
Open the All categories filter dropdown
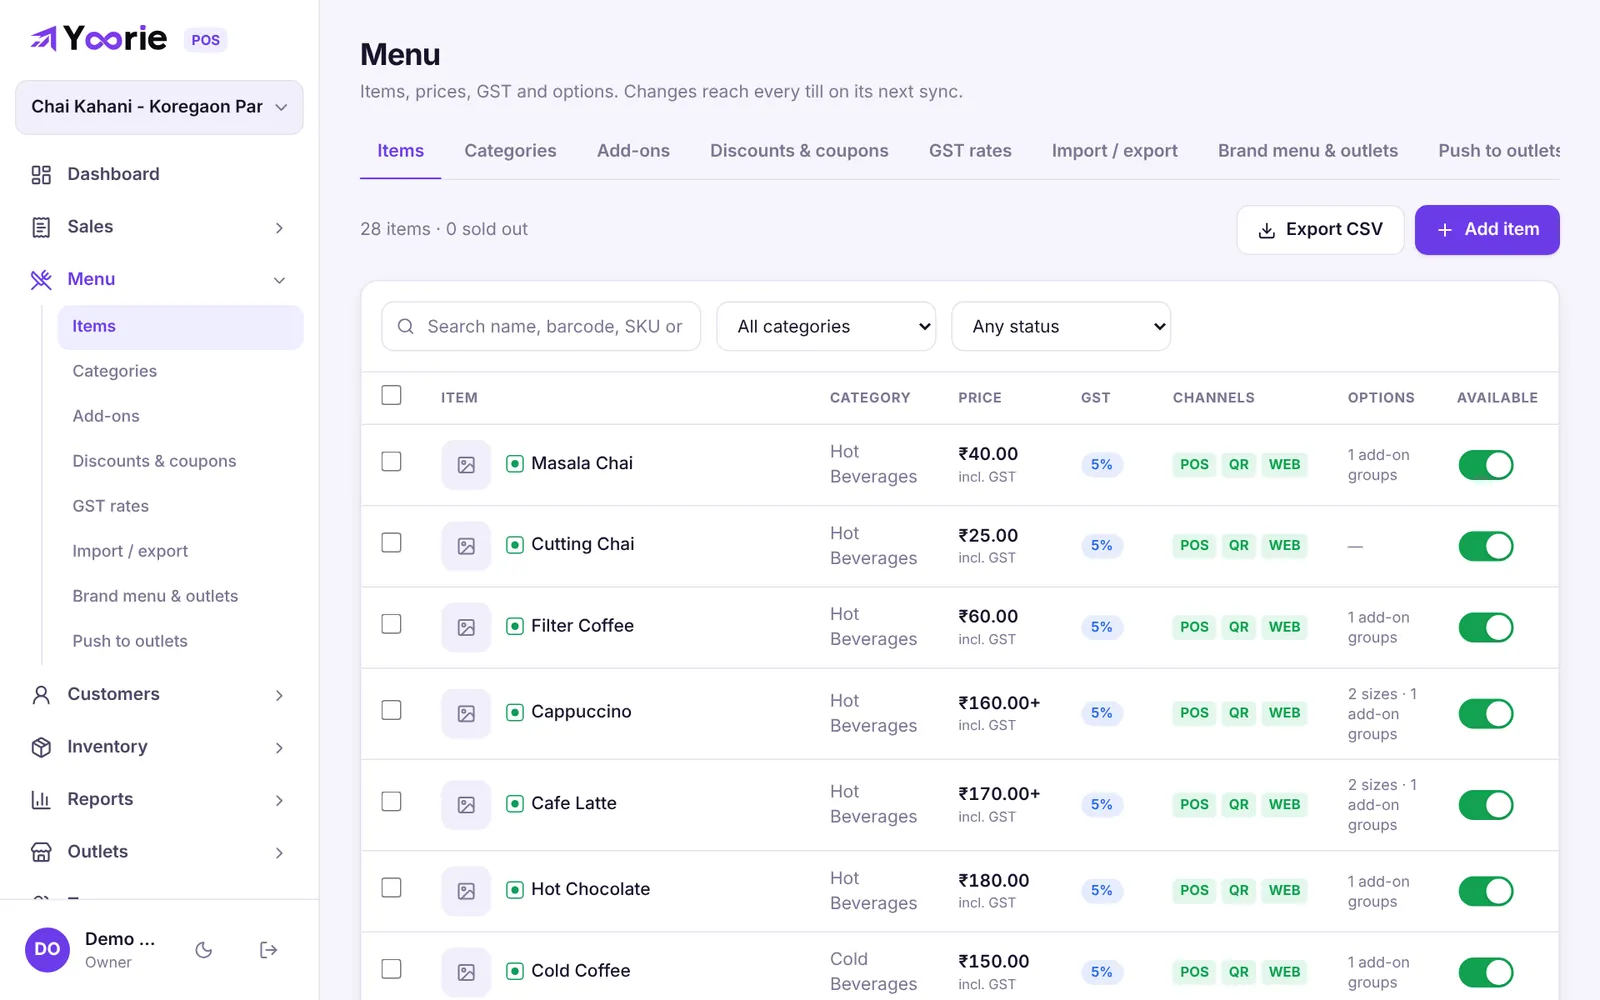[x=826, y=327]
